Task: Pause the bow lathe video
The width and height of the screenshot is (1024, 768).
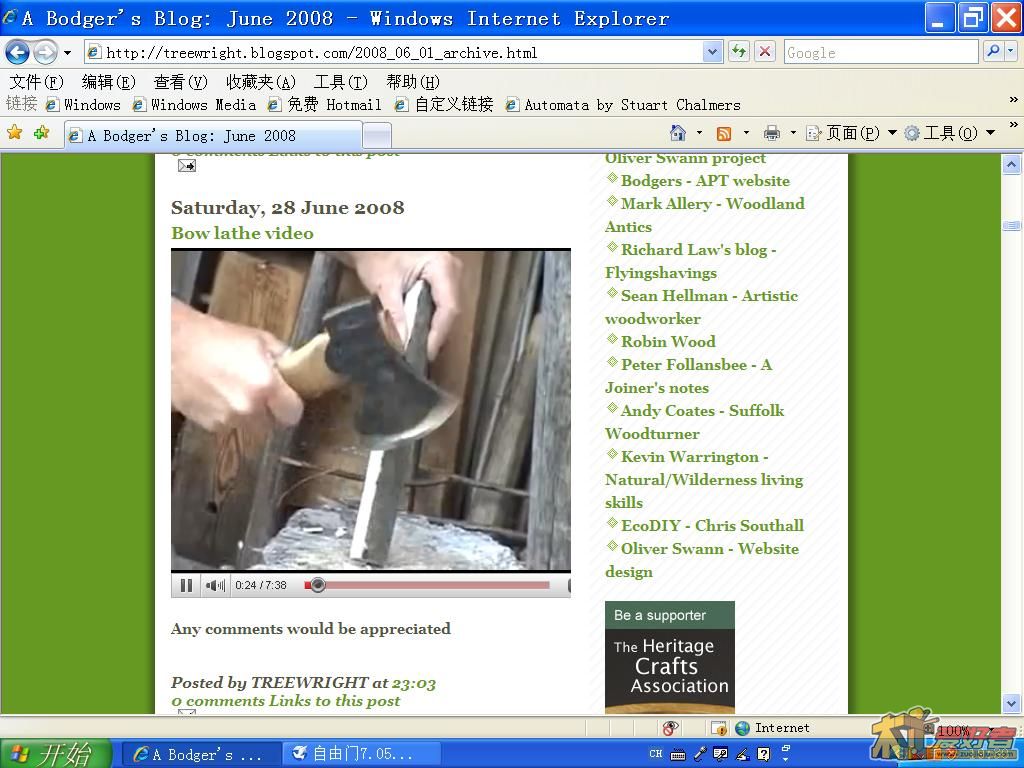Action: (186, 585)
